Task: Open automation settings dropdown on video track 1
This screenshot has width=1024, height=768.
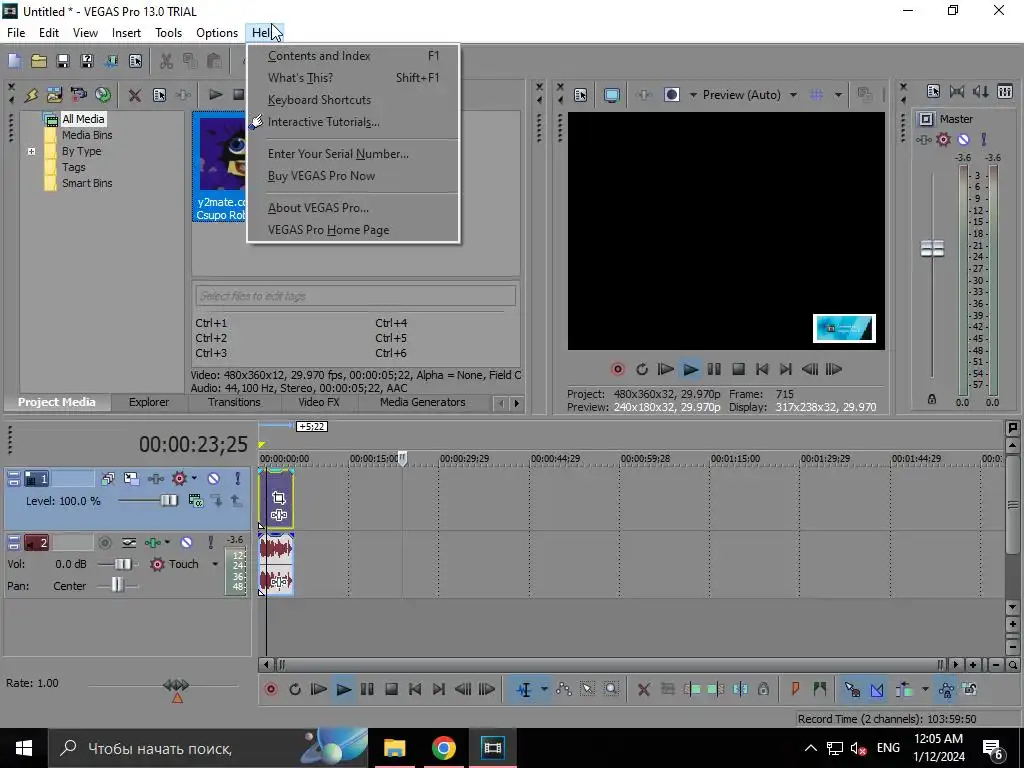Action: 195,479
